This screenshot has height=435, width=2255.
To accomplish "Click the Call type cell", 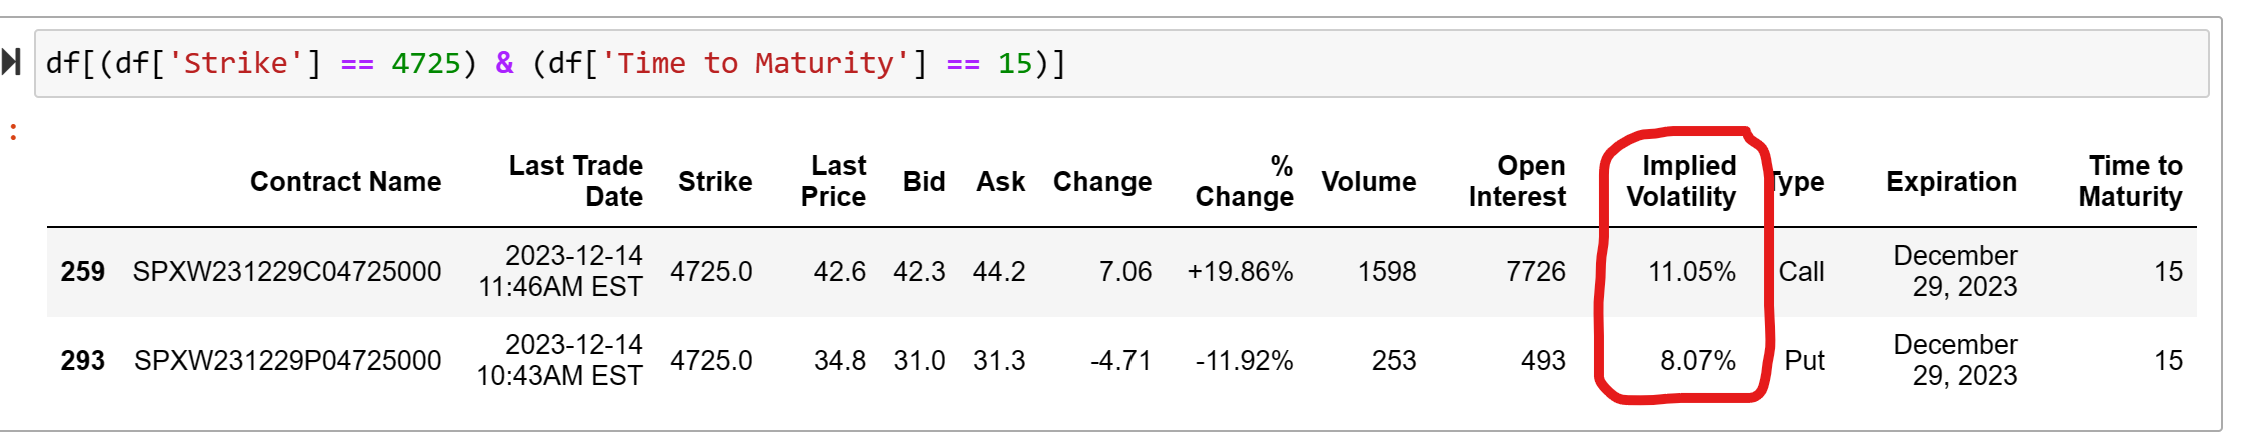I will [1801, 271].
